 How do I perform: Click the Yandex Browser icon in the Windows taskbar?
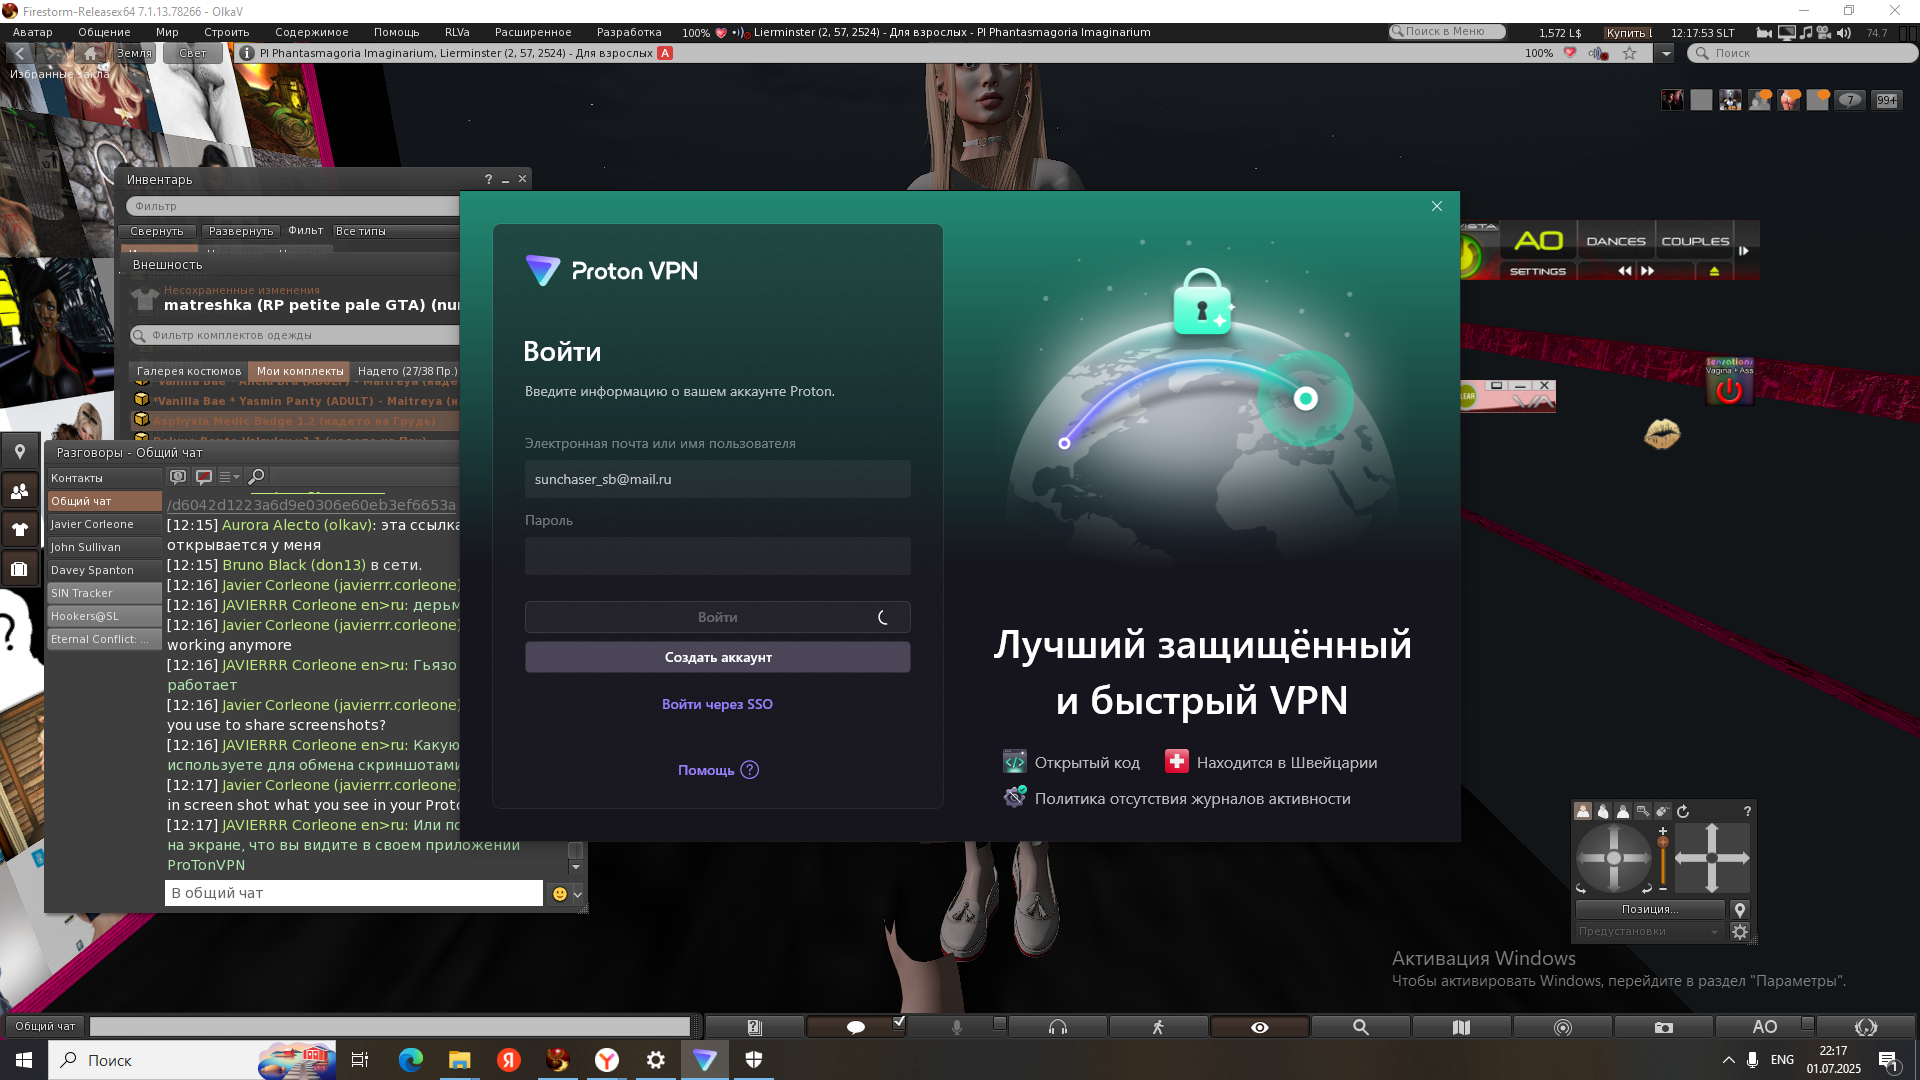point(606,1060)
